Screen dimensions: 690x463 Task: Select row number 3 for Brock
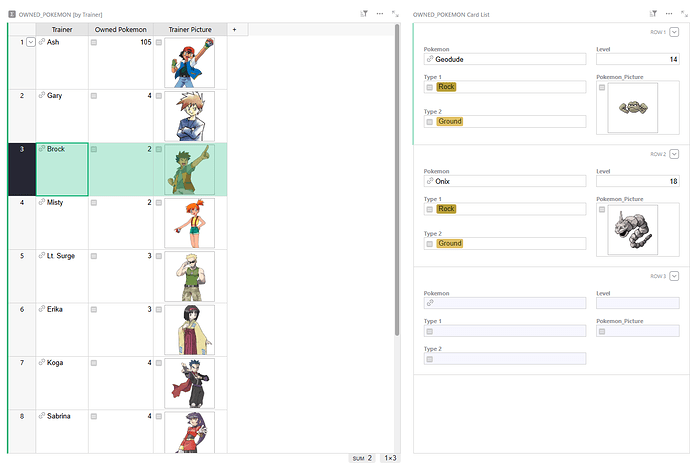pos(22,169)
